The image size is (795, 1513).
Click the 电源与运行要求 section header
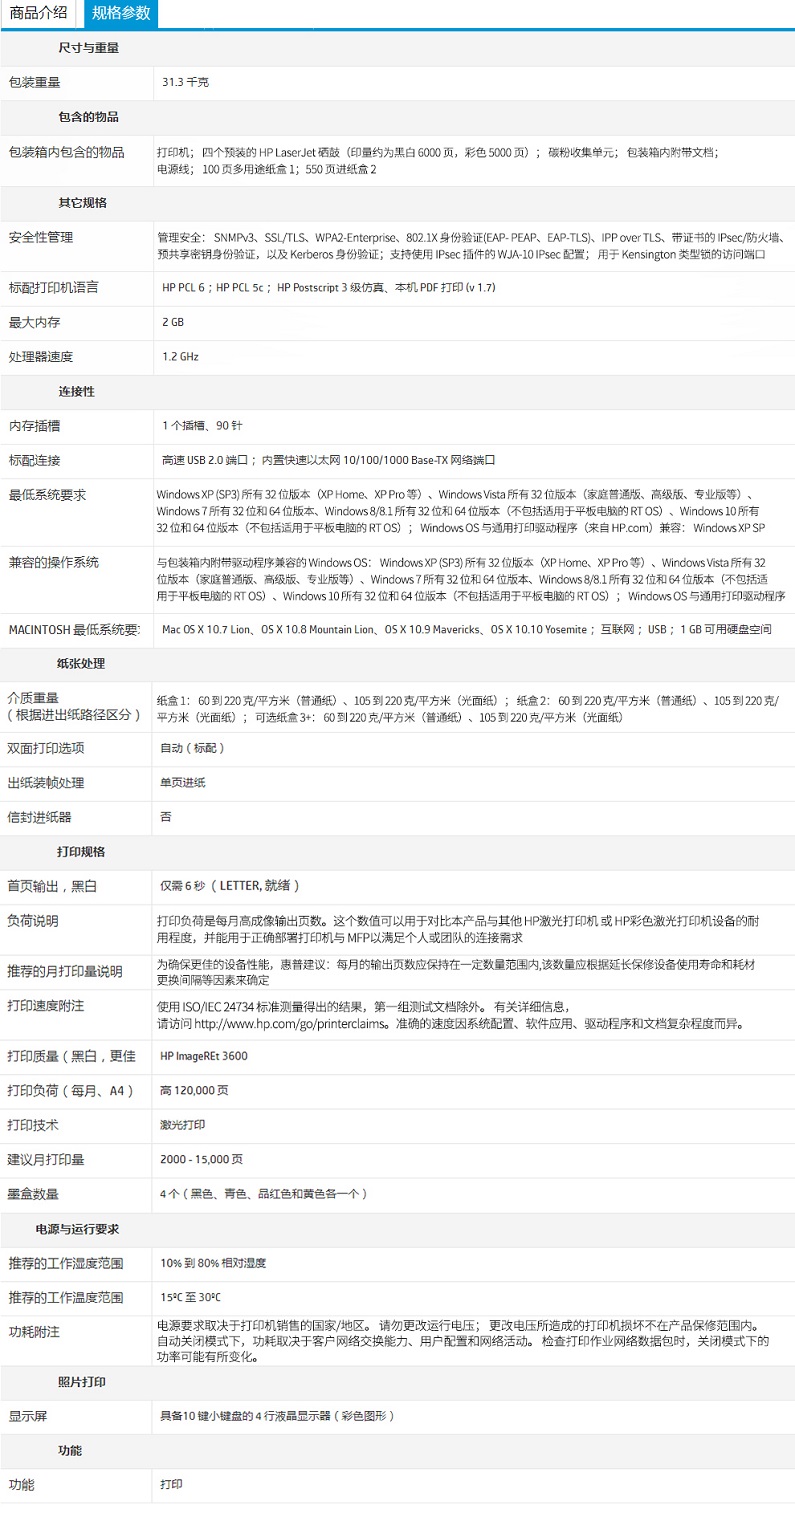pos(78,1229)
